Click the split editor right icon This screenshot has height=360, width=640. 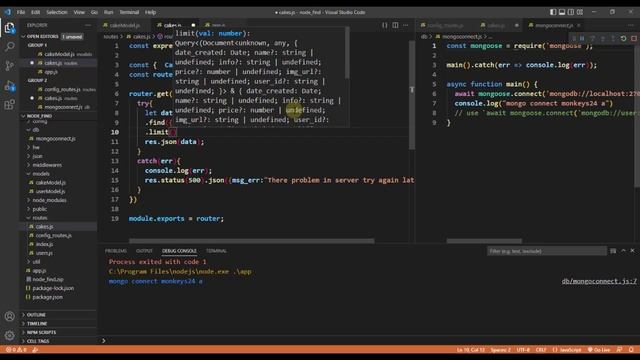[395, 25]
